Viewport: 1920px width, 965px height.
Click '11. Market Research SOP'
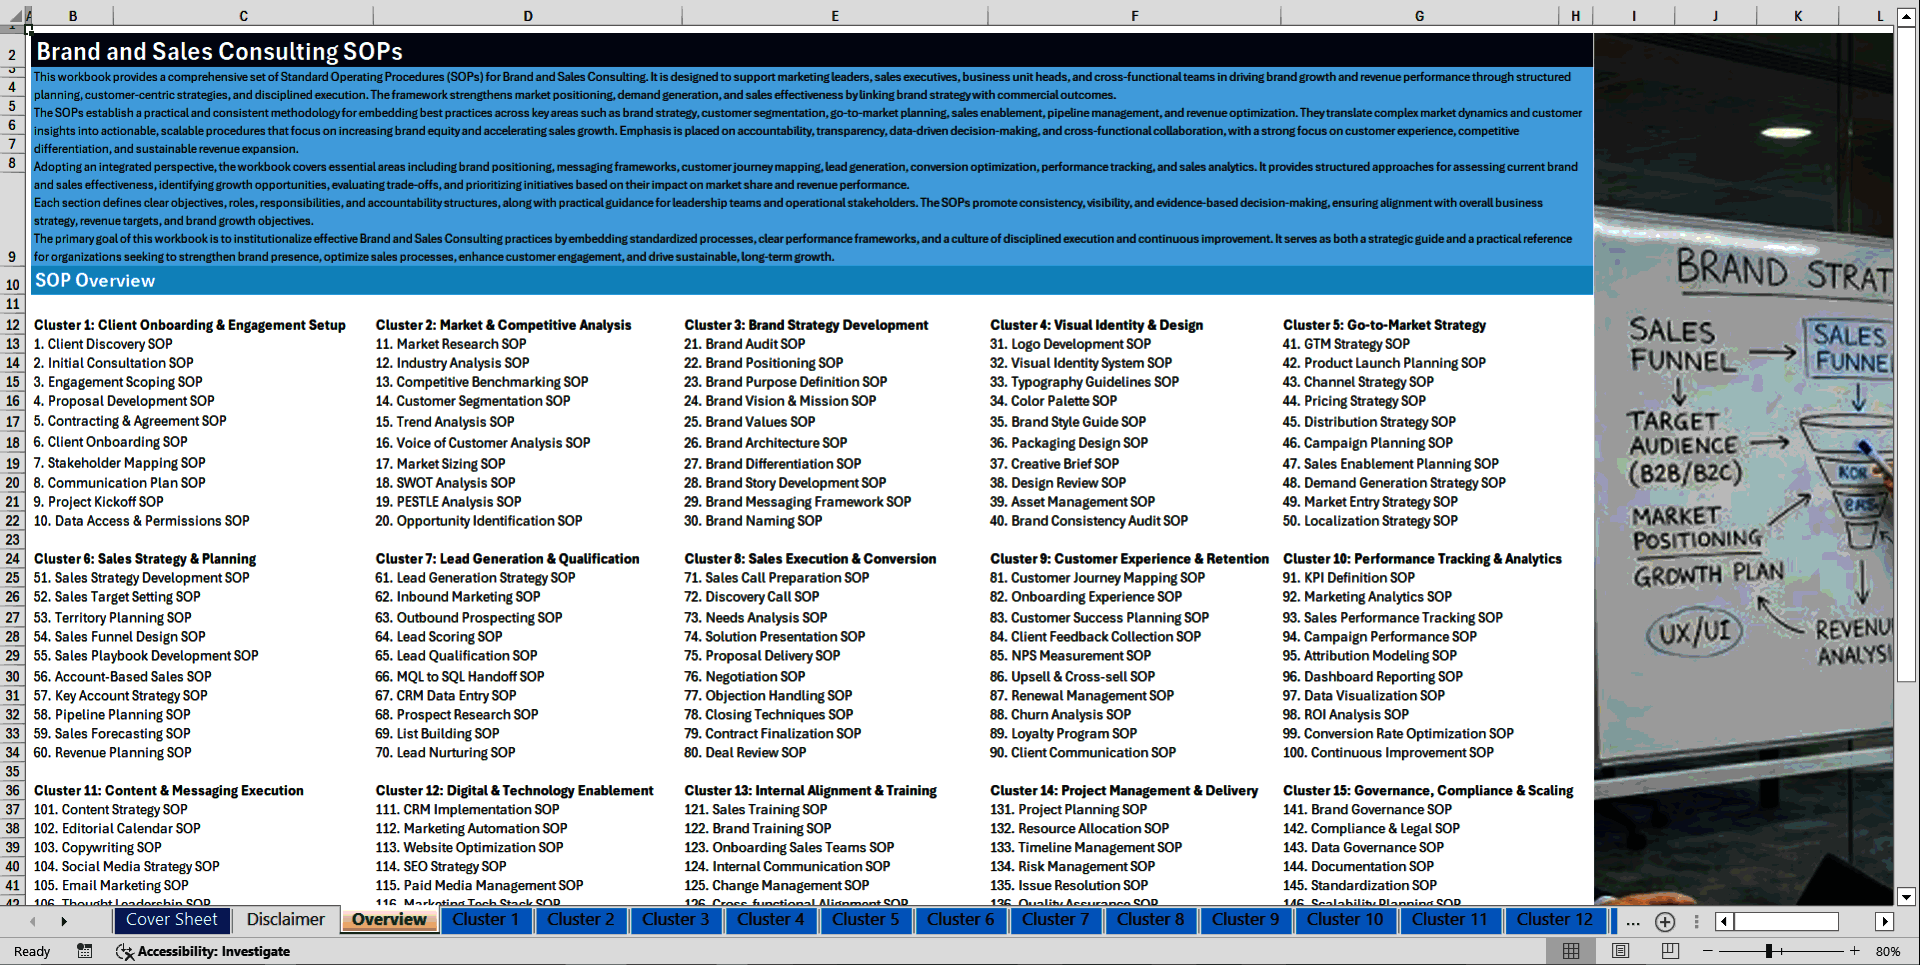click(x=451, y=344)
